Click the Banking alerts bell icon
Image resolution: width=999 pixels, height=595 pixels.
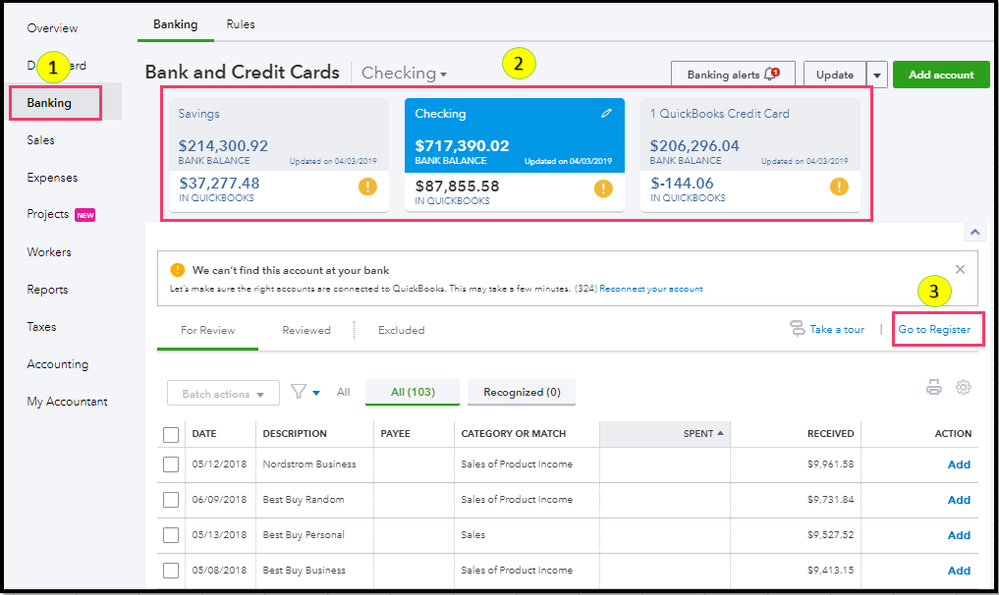[771, 74]
